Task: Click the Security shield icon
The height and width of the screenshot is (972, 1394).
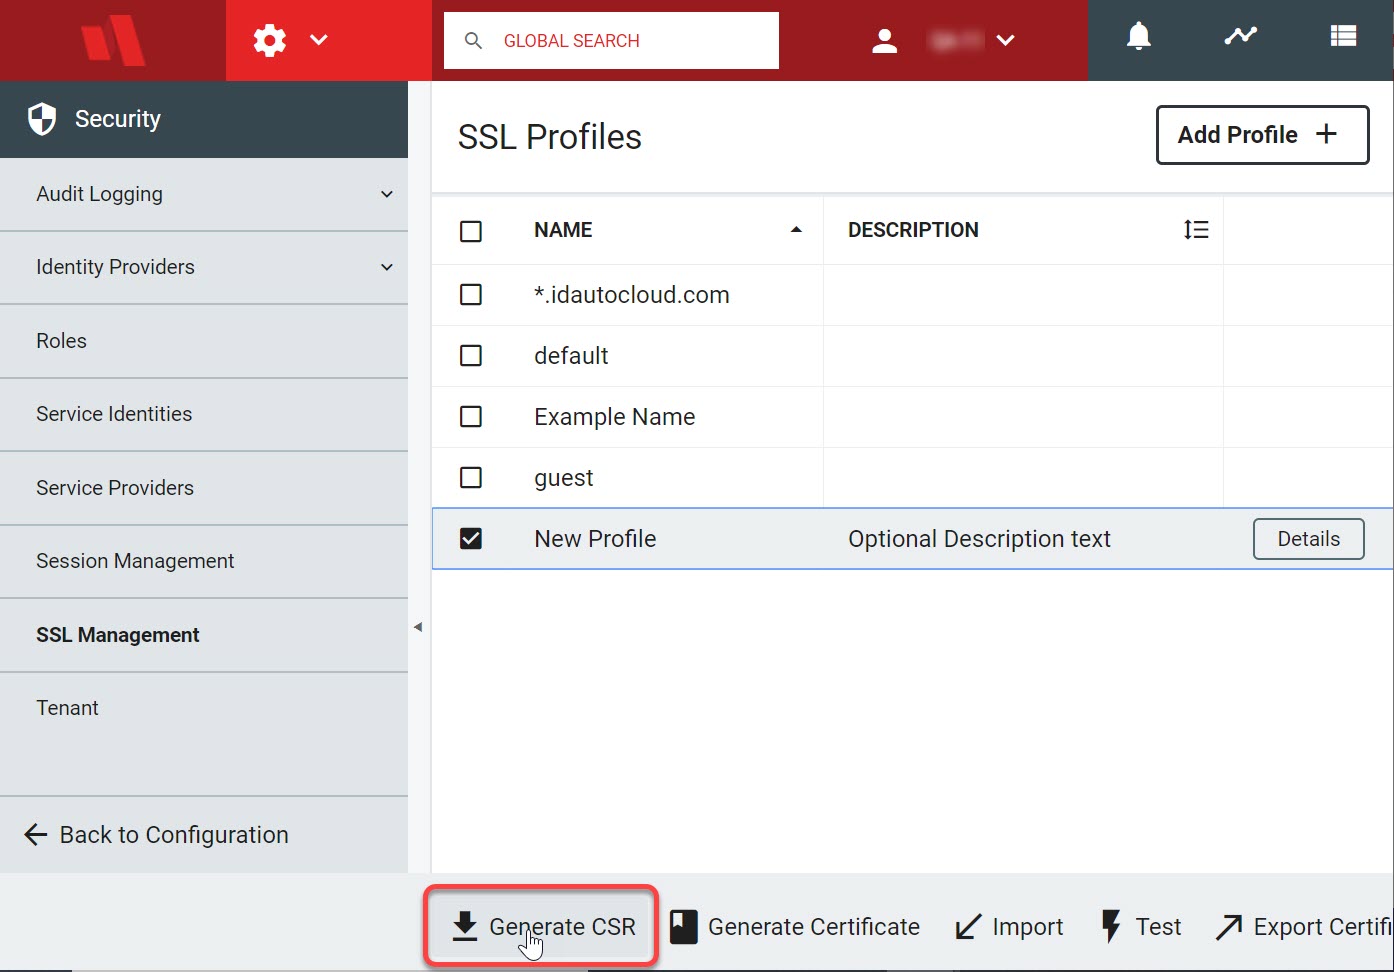Action: coord(42,119)
